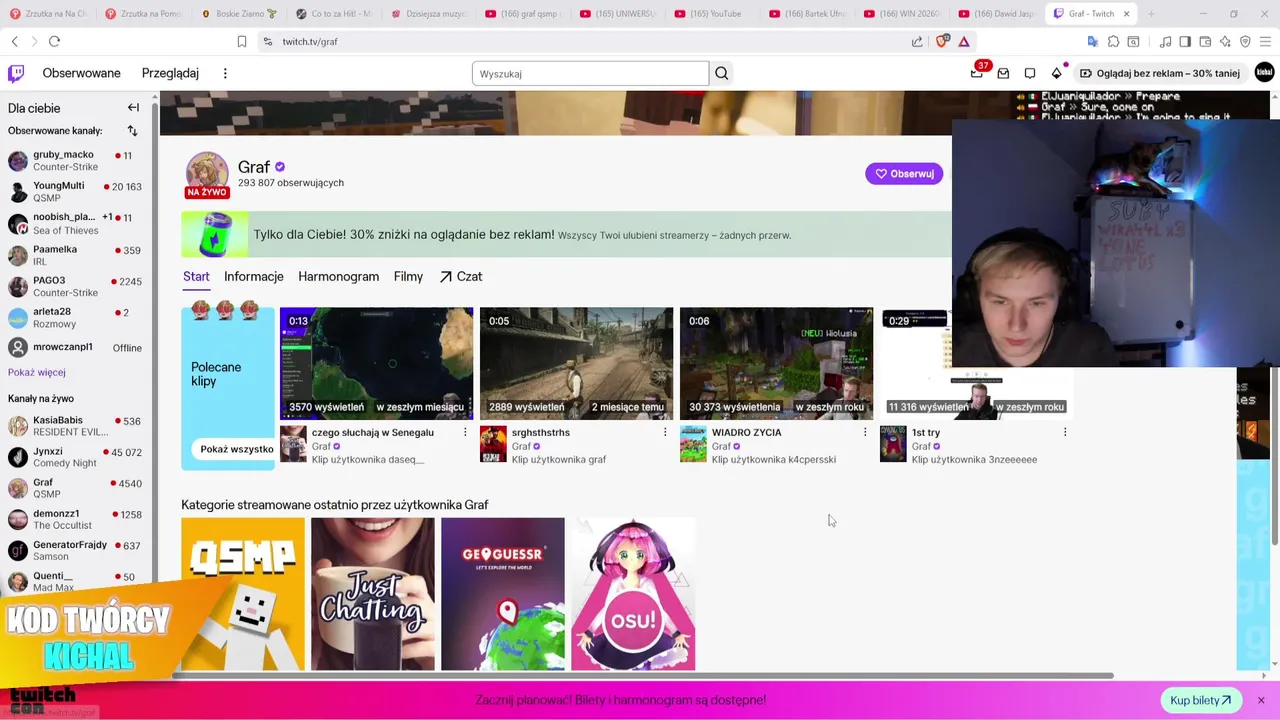Open the browser hamburger main menu

[1266, 41]
